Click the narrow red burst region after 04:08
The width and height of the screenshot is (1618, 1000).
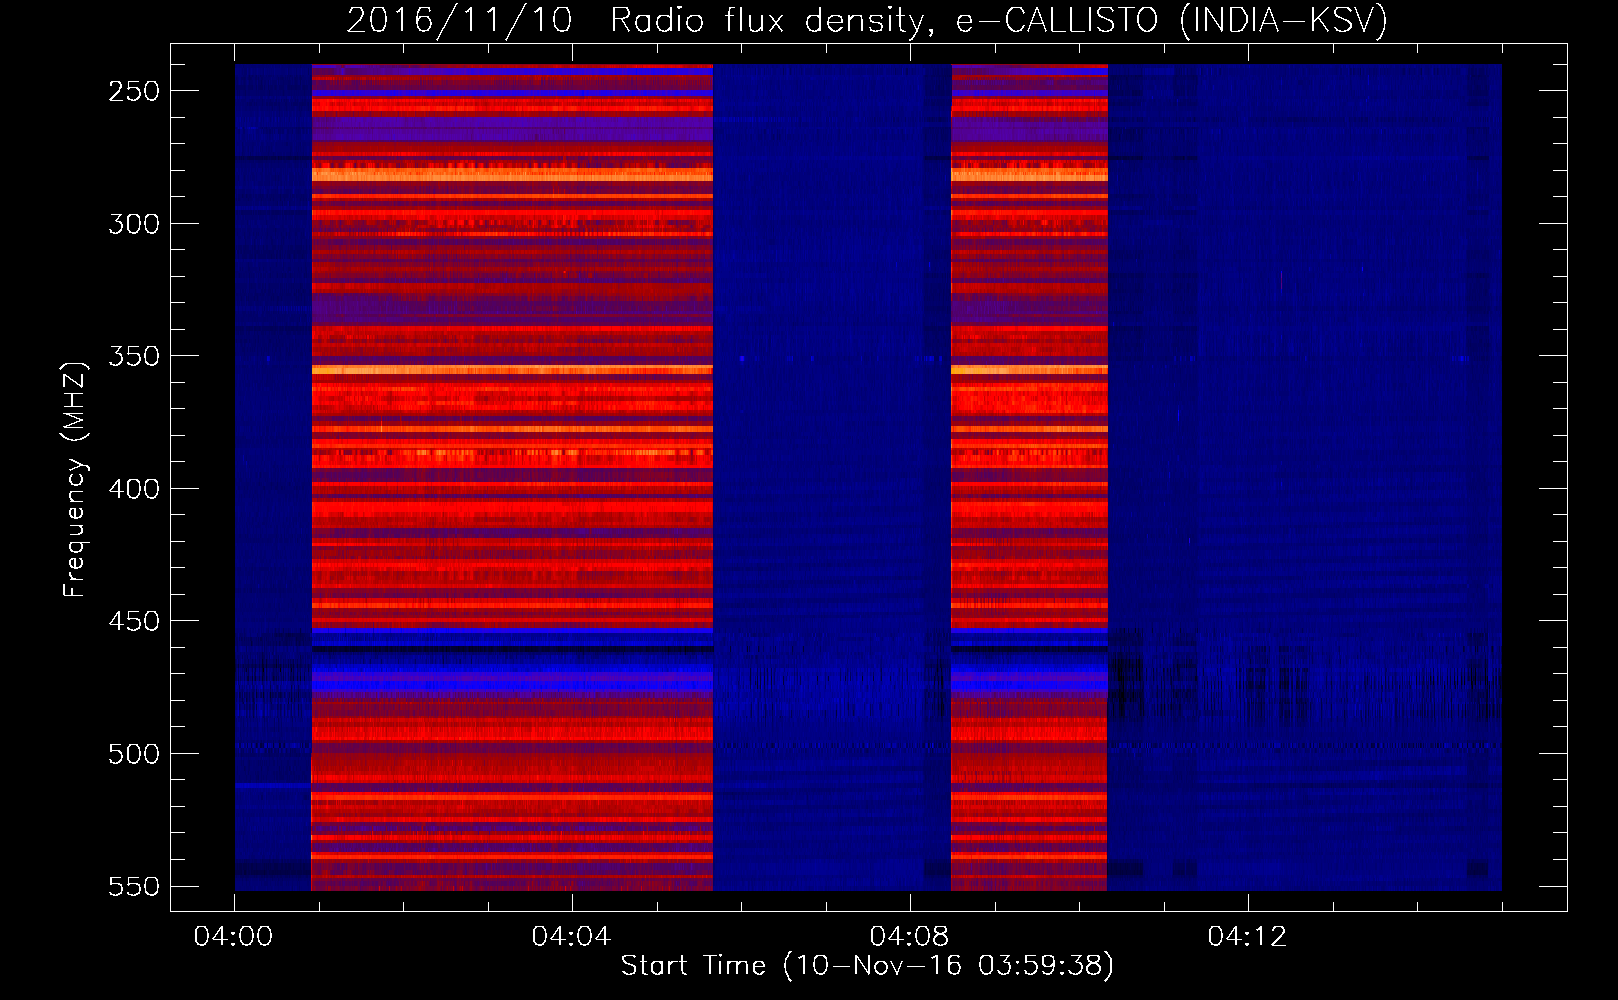tap(1029, 477)
